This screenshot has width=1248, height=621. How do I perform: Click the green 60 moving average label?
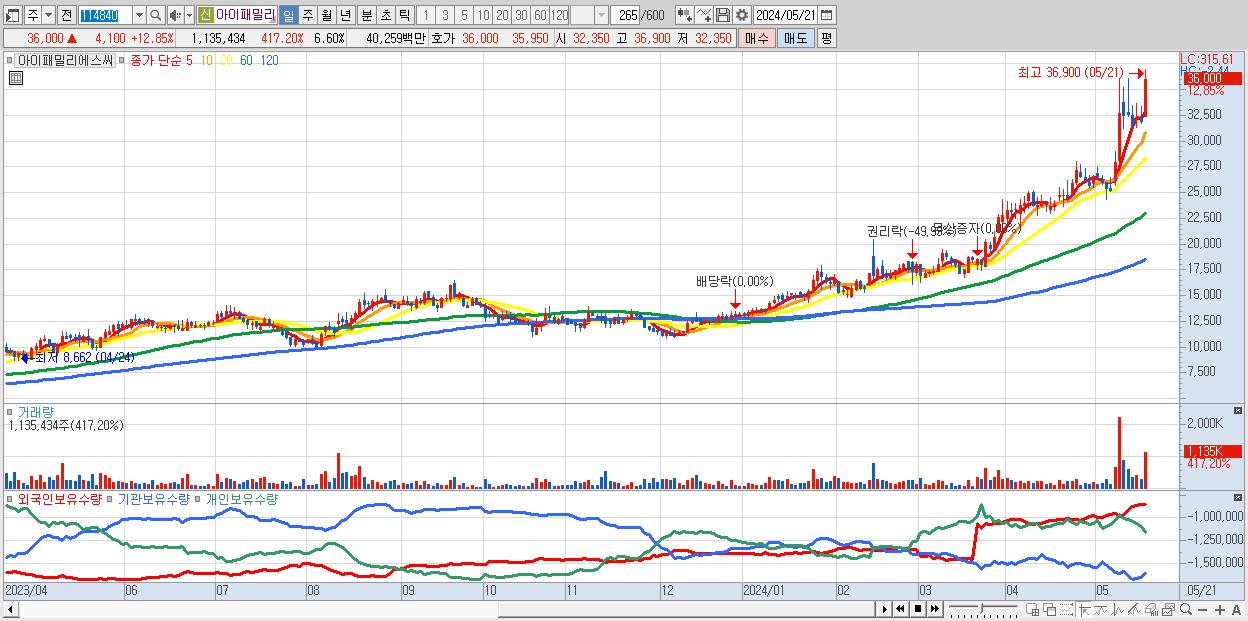point(246,61)
